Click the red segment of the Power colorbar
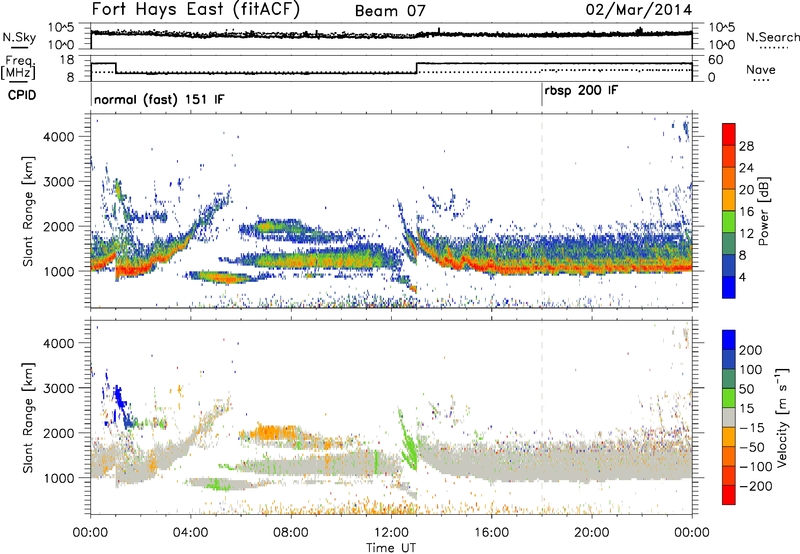The width and height of the screenshot is (800, 554). click(729, 135)
